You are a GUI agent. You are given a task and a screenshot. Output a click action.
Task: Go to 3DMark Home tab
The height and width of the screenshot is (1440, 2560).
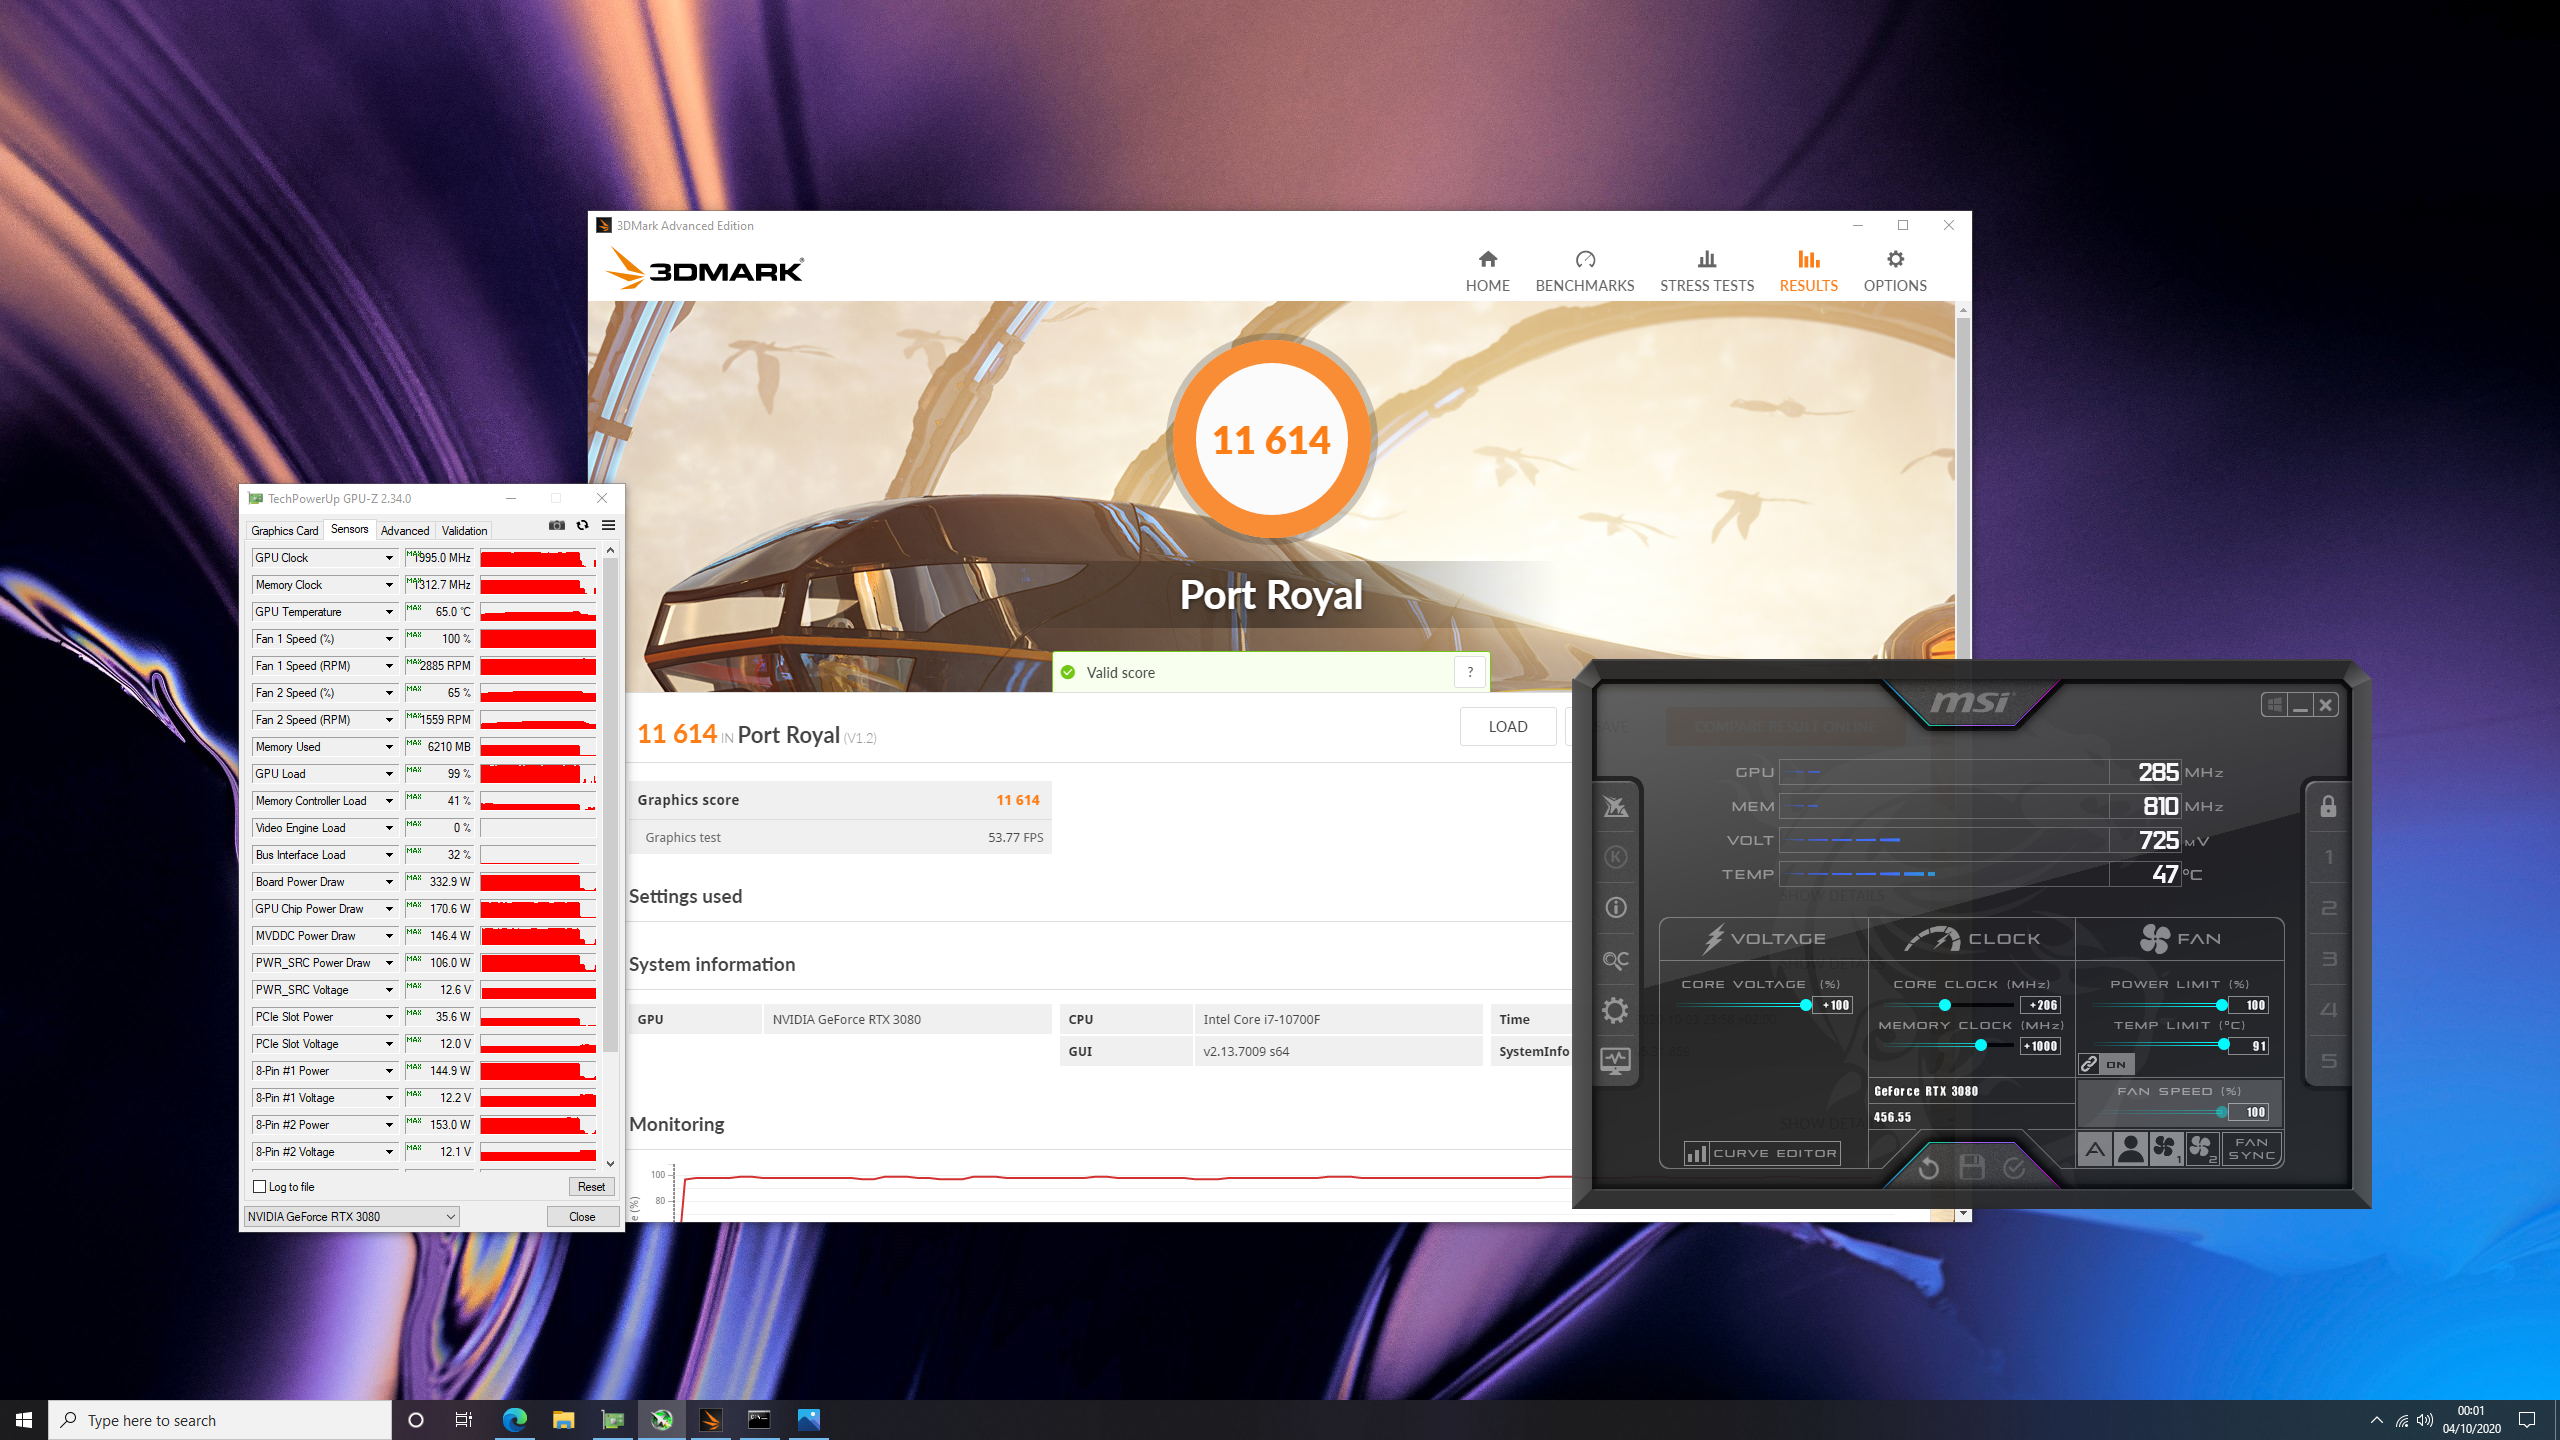click(1488, 271)
